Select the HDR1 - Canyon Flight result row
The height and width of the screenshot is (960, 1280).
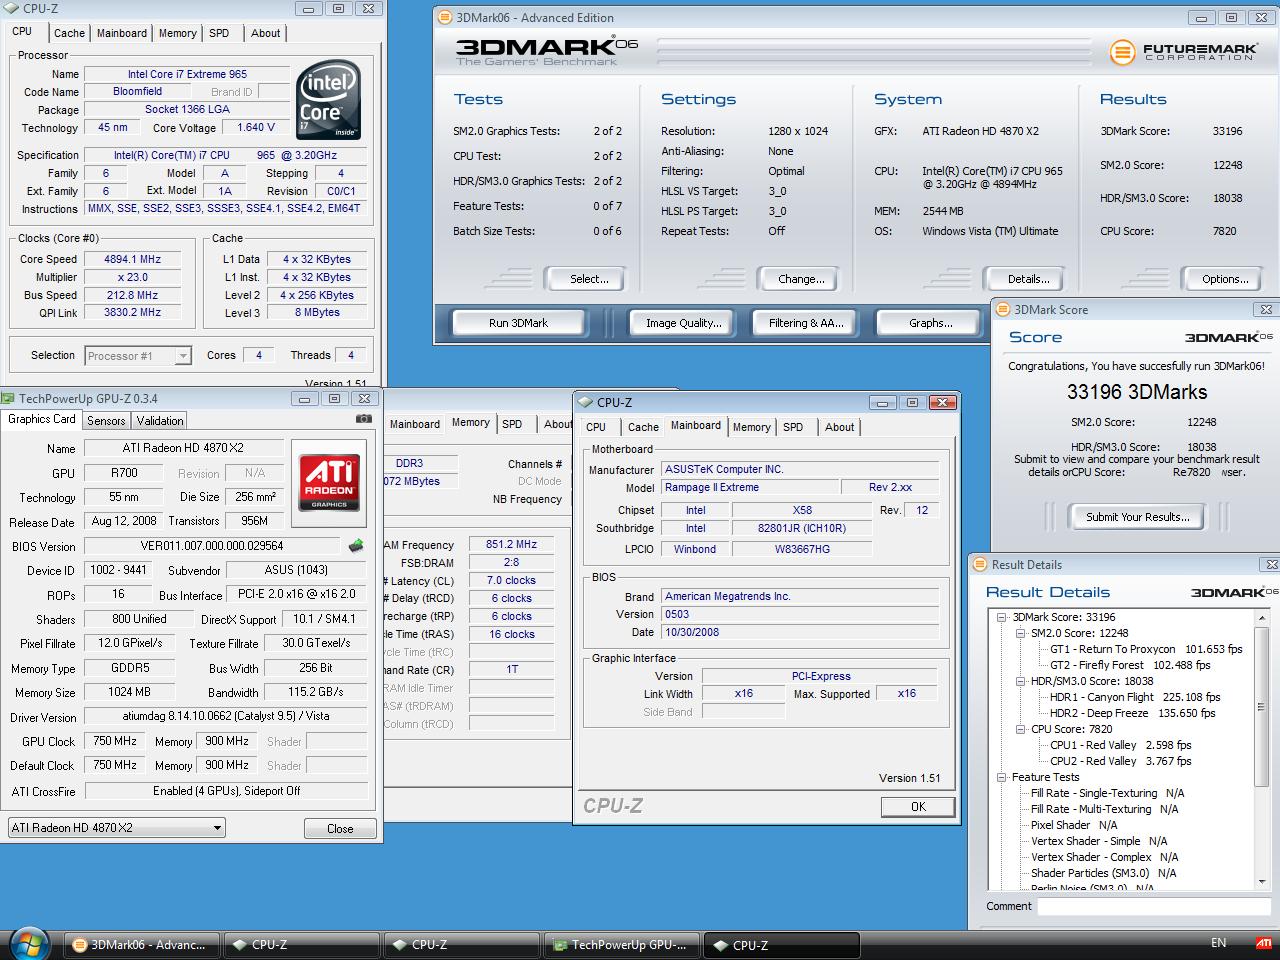1135,697
